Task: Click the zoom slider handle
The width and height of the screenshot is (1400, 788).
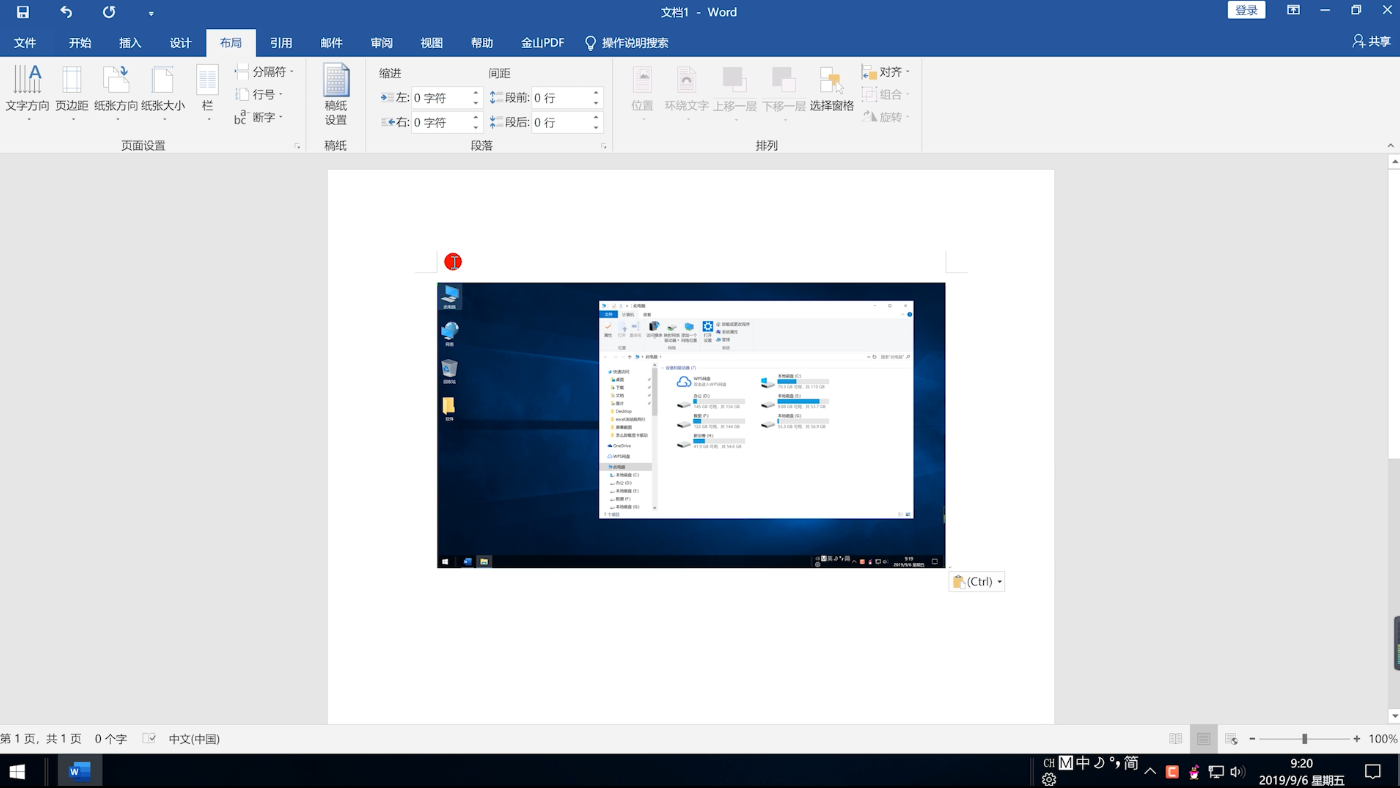Action: (x=1304, y=739)
